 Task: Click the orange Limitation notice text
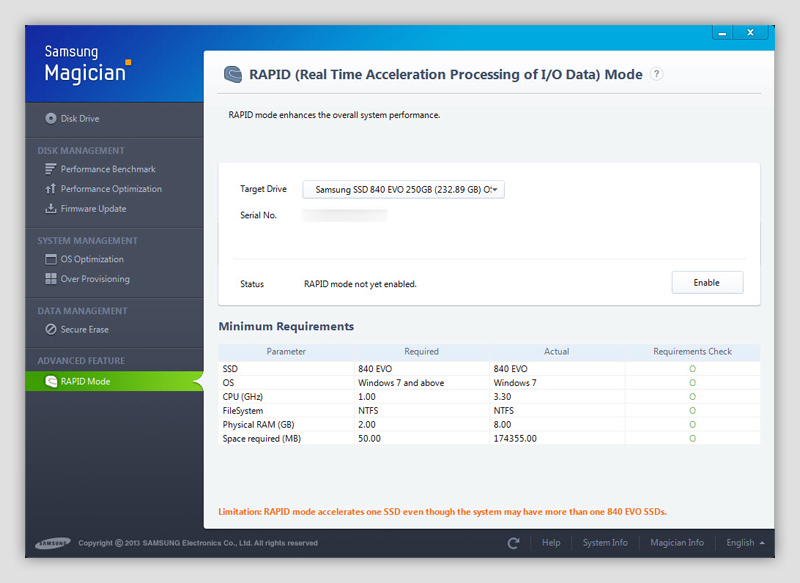pos(442,512)
